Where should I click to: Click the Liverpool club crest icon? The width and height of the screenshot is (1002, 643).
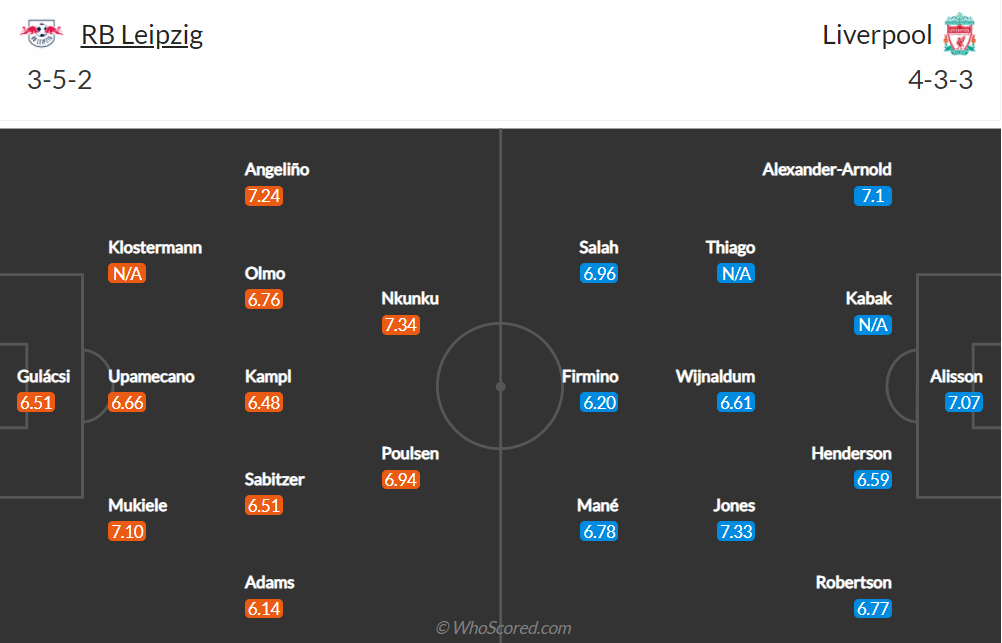tap(959, 33)
